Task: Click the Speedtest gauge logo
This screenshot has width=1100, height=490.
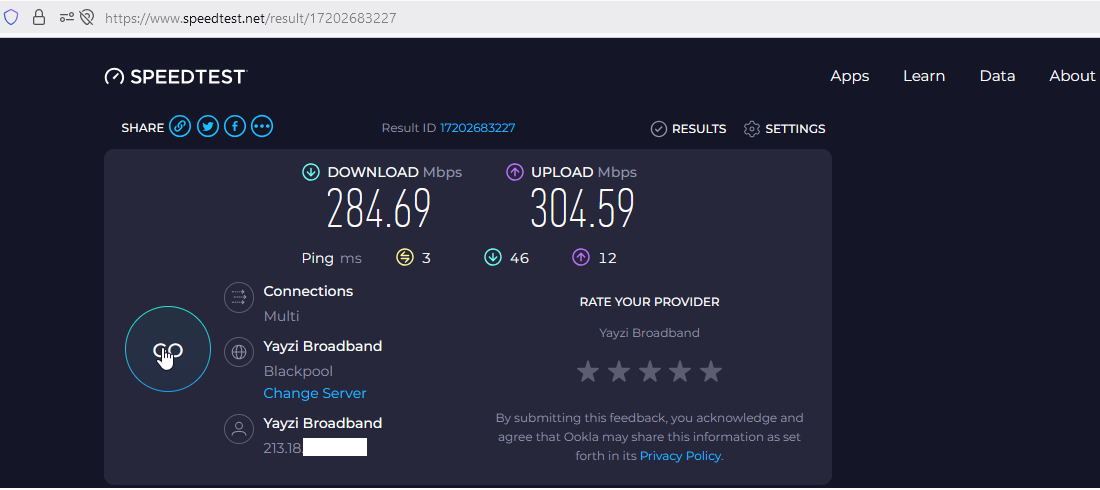Action: coord(114,77)
